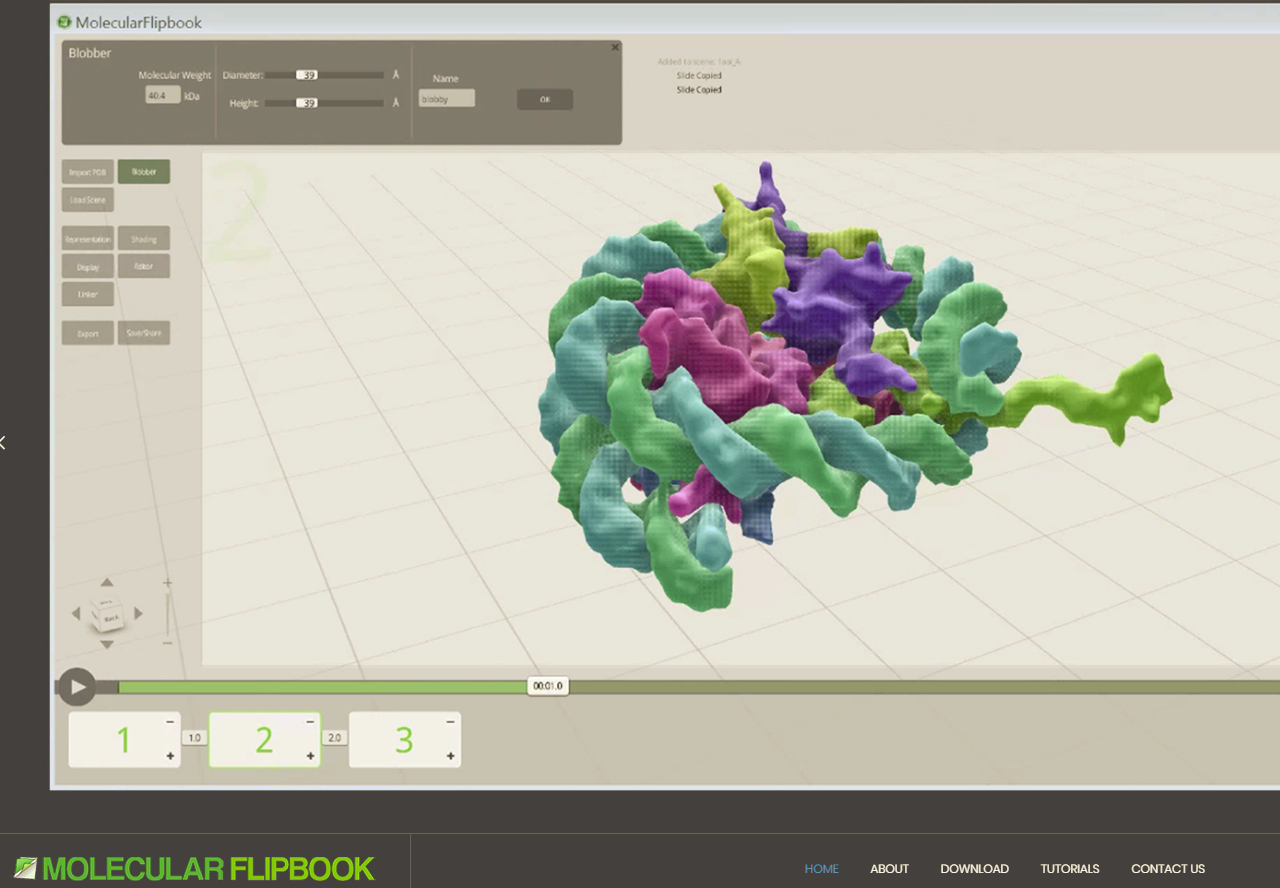
Task: Rotate view with the left arrow
Action: click(x=76, y=614)
